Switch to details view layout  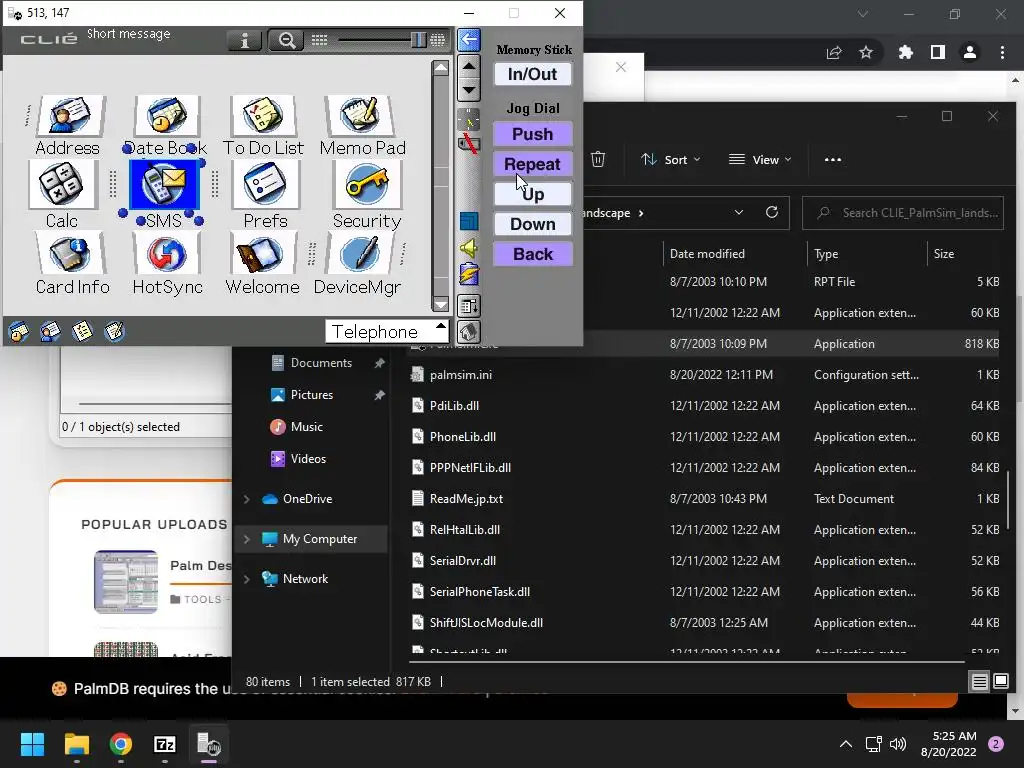[979, 682]
